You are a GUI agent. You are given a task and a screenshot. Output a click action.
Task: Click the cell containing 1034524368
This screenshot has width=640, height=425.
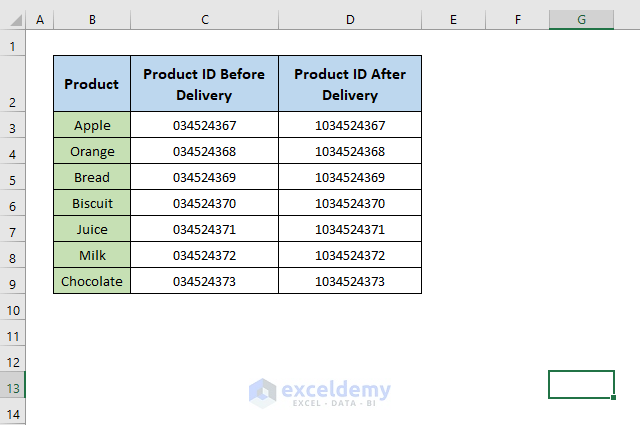coord(350,151)
